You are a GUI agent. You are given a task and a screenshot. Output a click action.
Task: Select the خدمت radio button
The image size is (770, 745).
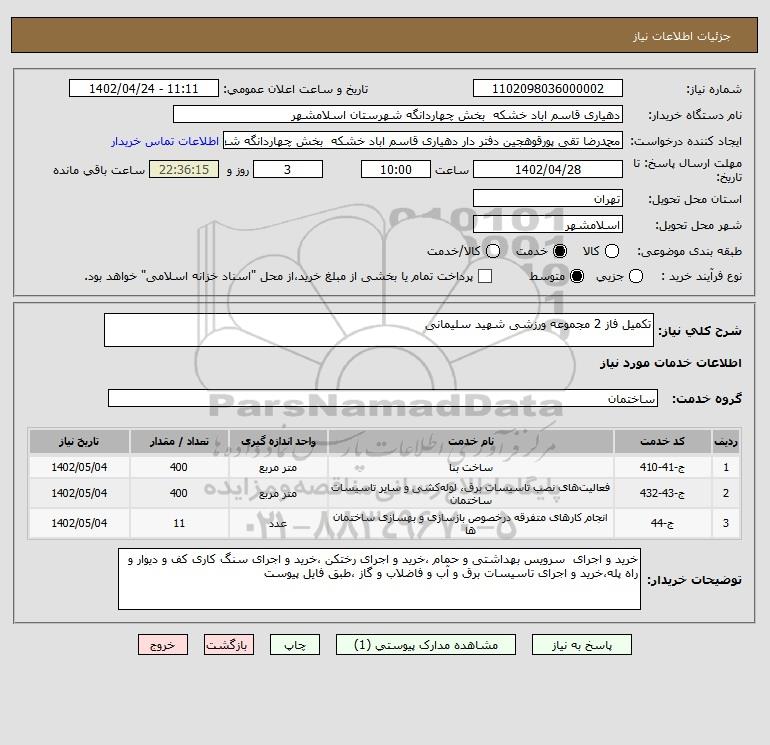click(559, 251)
